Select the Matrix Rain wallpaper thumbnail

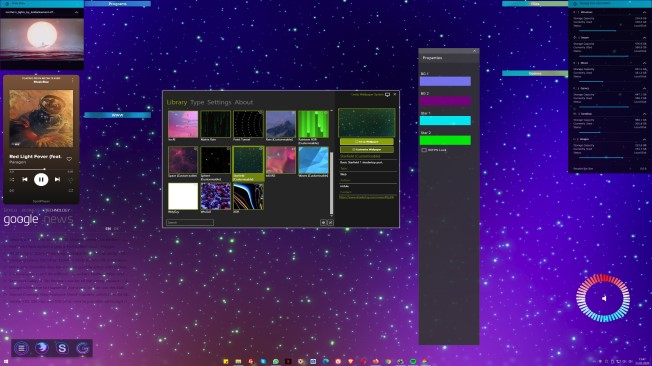(215, 124)
